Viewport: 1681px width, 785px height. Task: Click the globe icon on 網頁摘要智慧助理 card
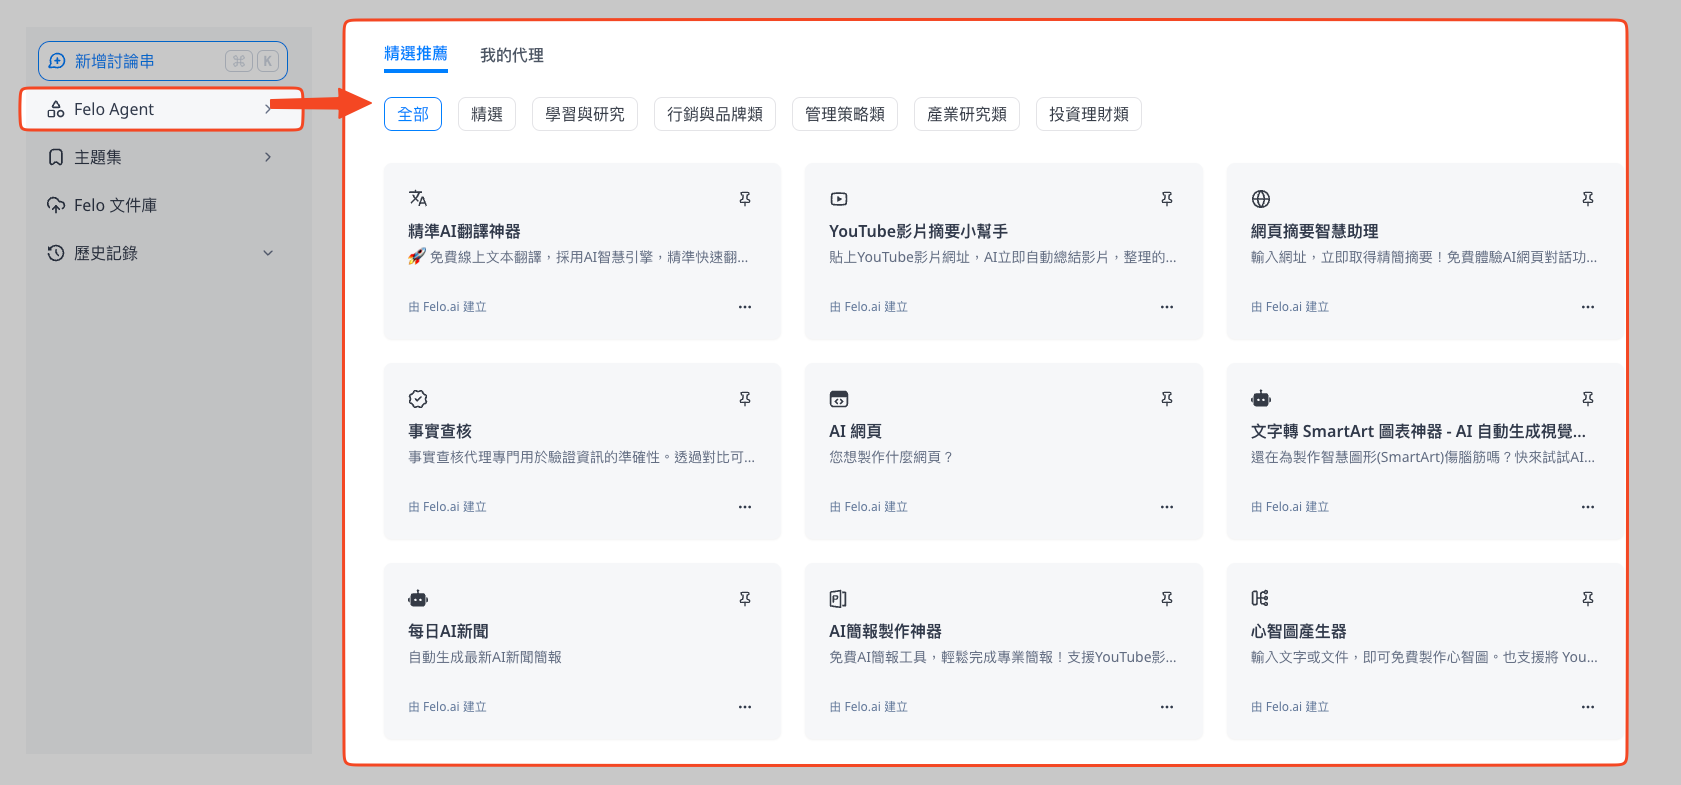click(x=1261, y=199)
